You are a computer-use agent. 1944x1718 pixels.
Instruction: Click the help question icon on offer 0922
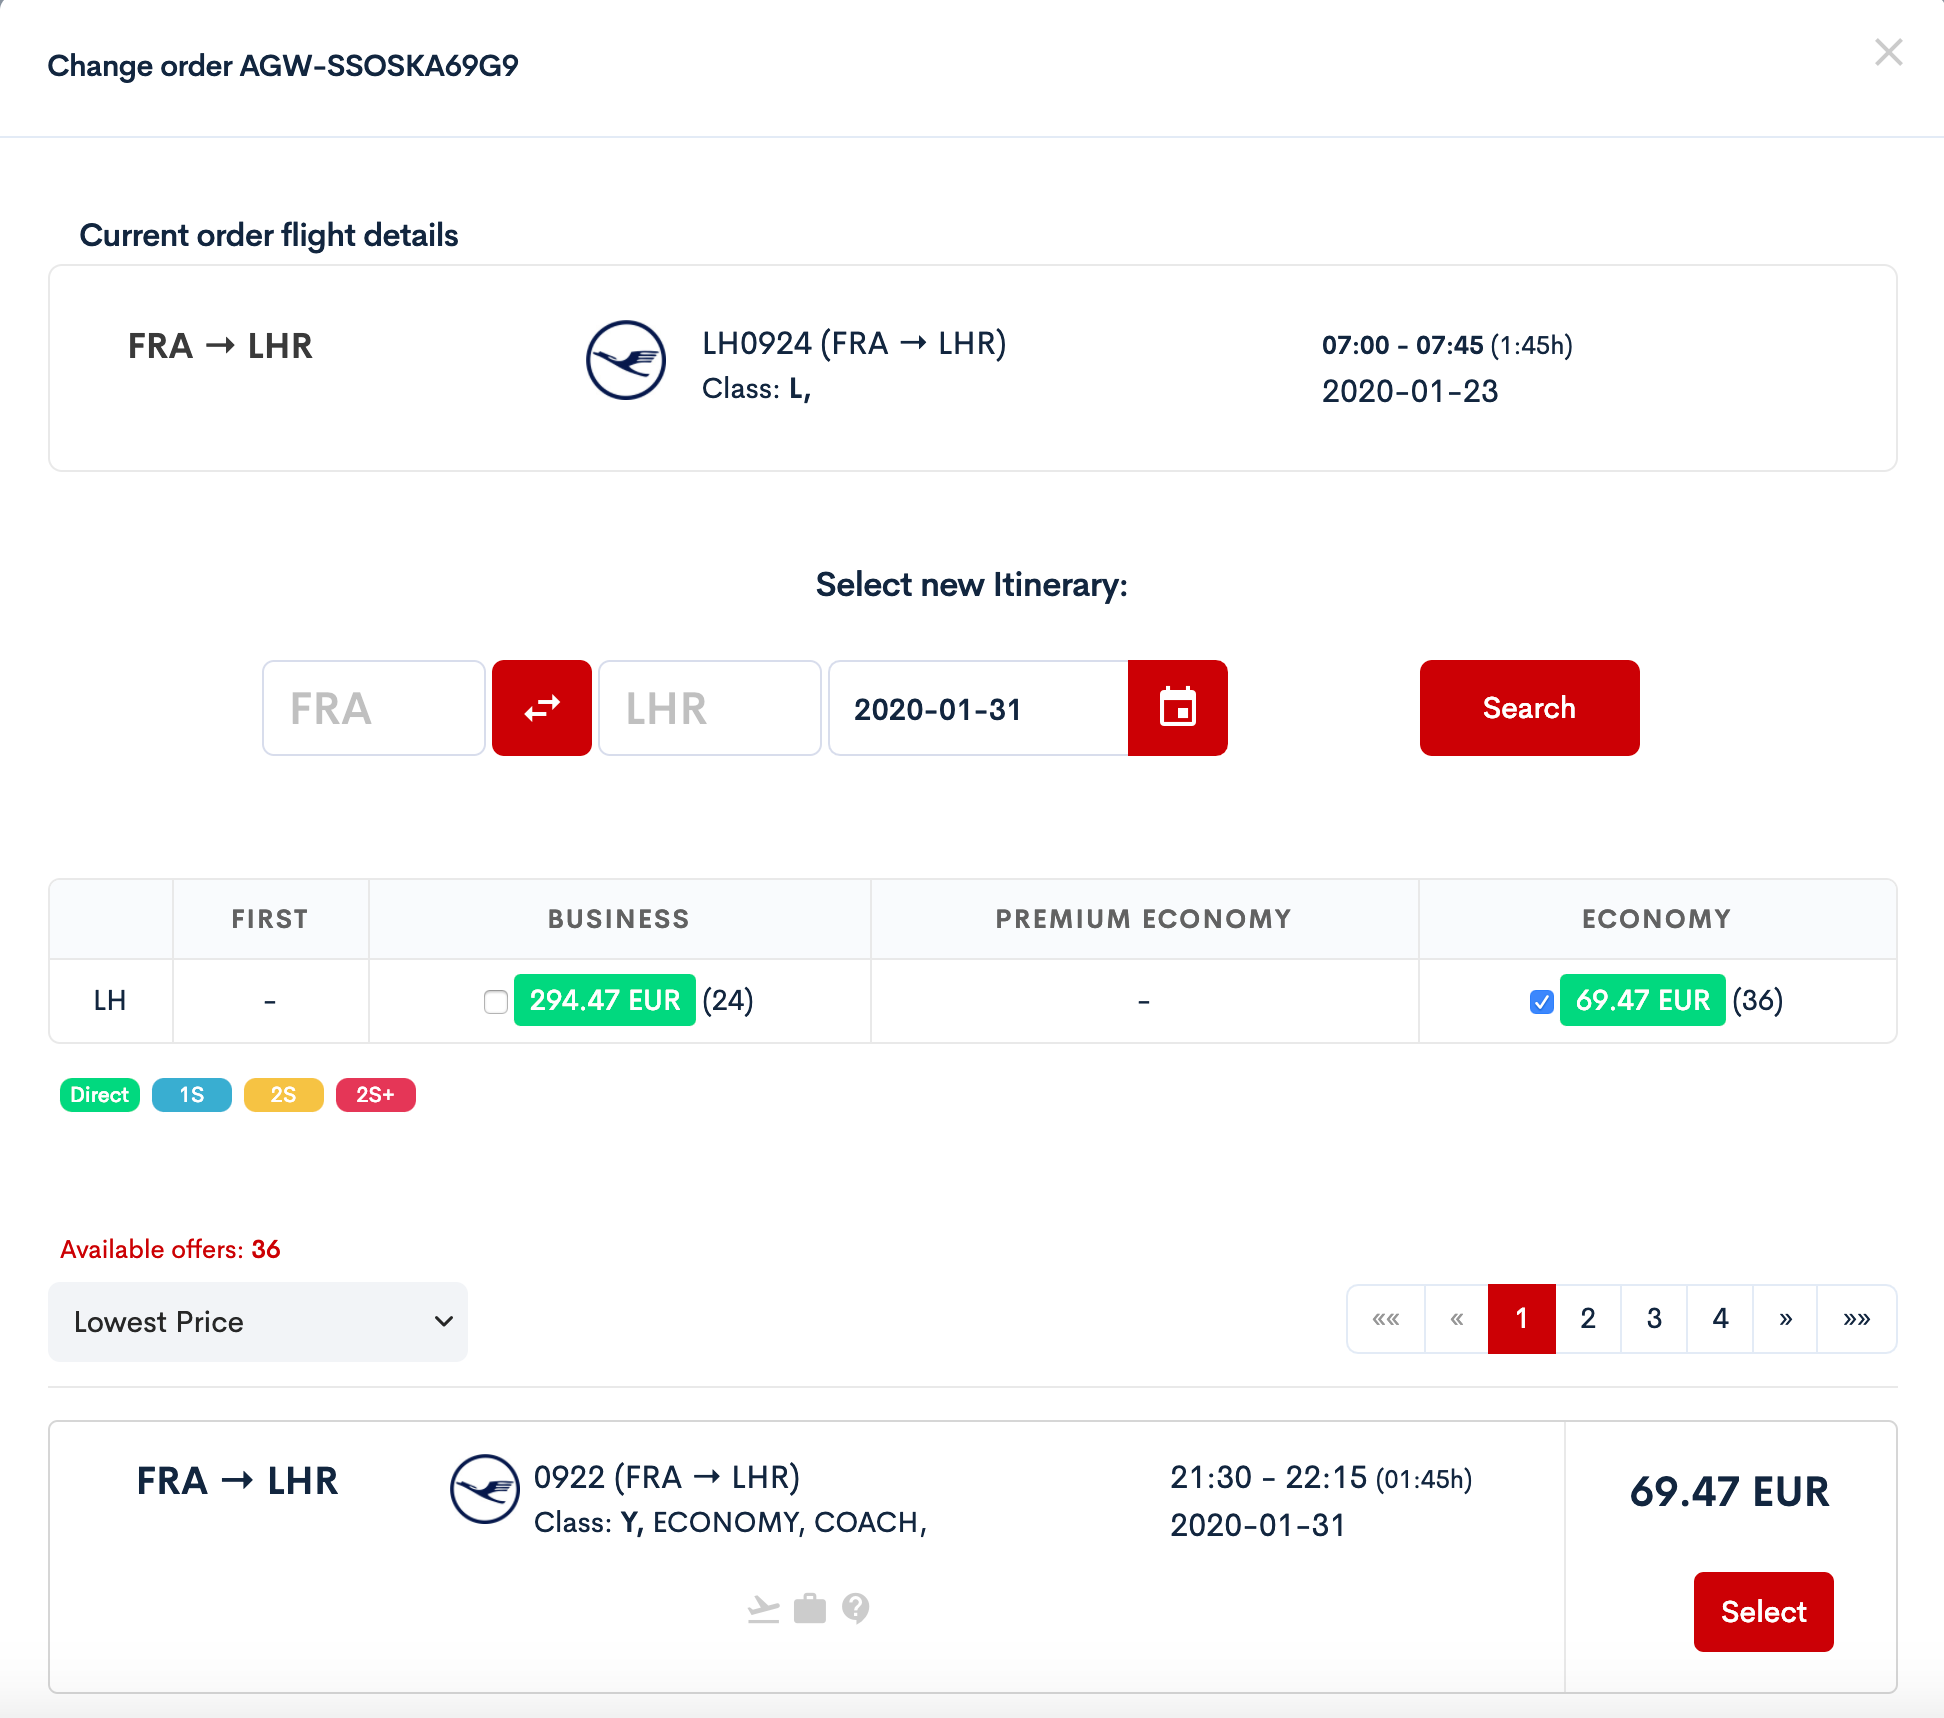(856, 1608)
